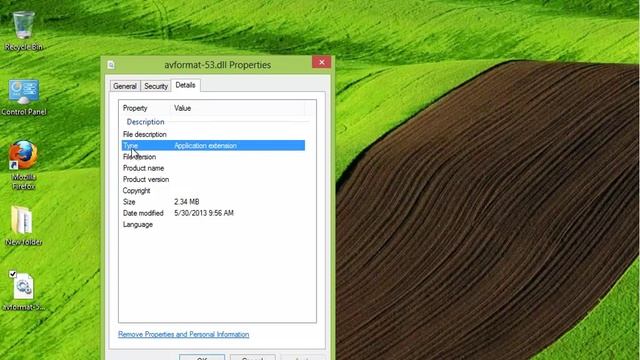This screenshot has width=640, height=360.
Task: Switch to the Security tab
Action: tap(156, 86)
